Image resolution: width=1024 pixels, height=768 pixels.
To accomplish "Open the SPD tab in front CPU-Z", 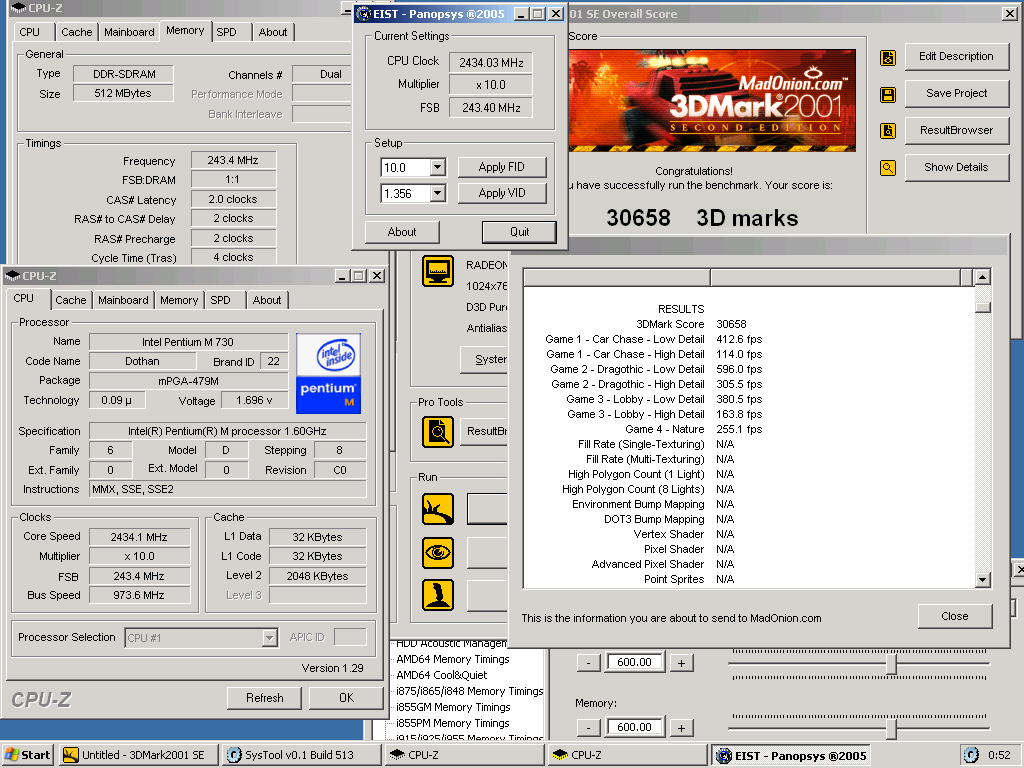I will (220, 300).
